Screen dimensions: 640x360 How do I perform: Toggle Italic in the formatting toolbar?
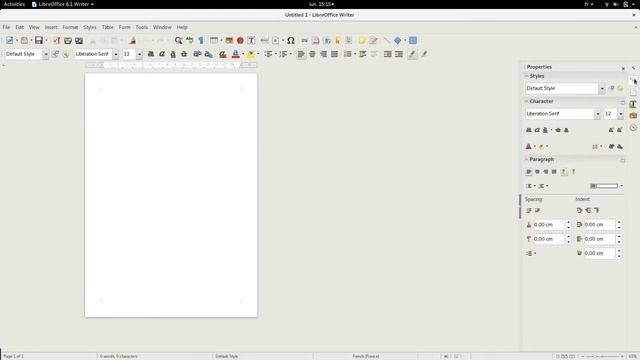click(162, 54)
